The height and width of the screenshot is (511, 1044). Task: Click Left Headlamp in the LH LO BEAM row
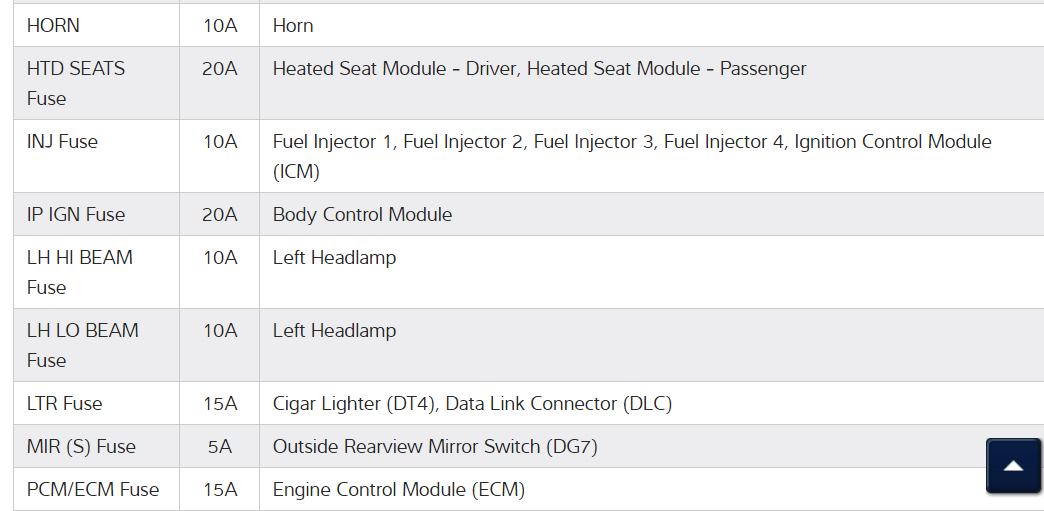pos(334,330)
